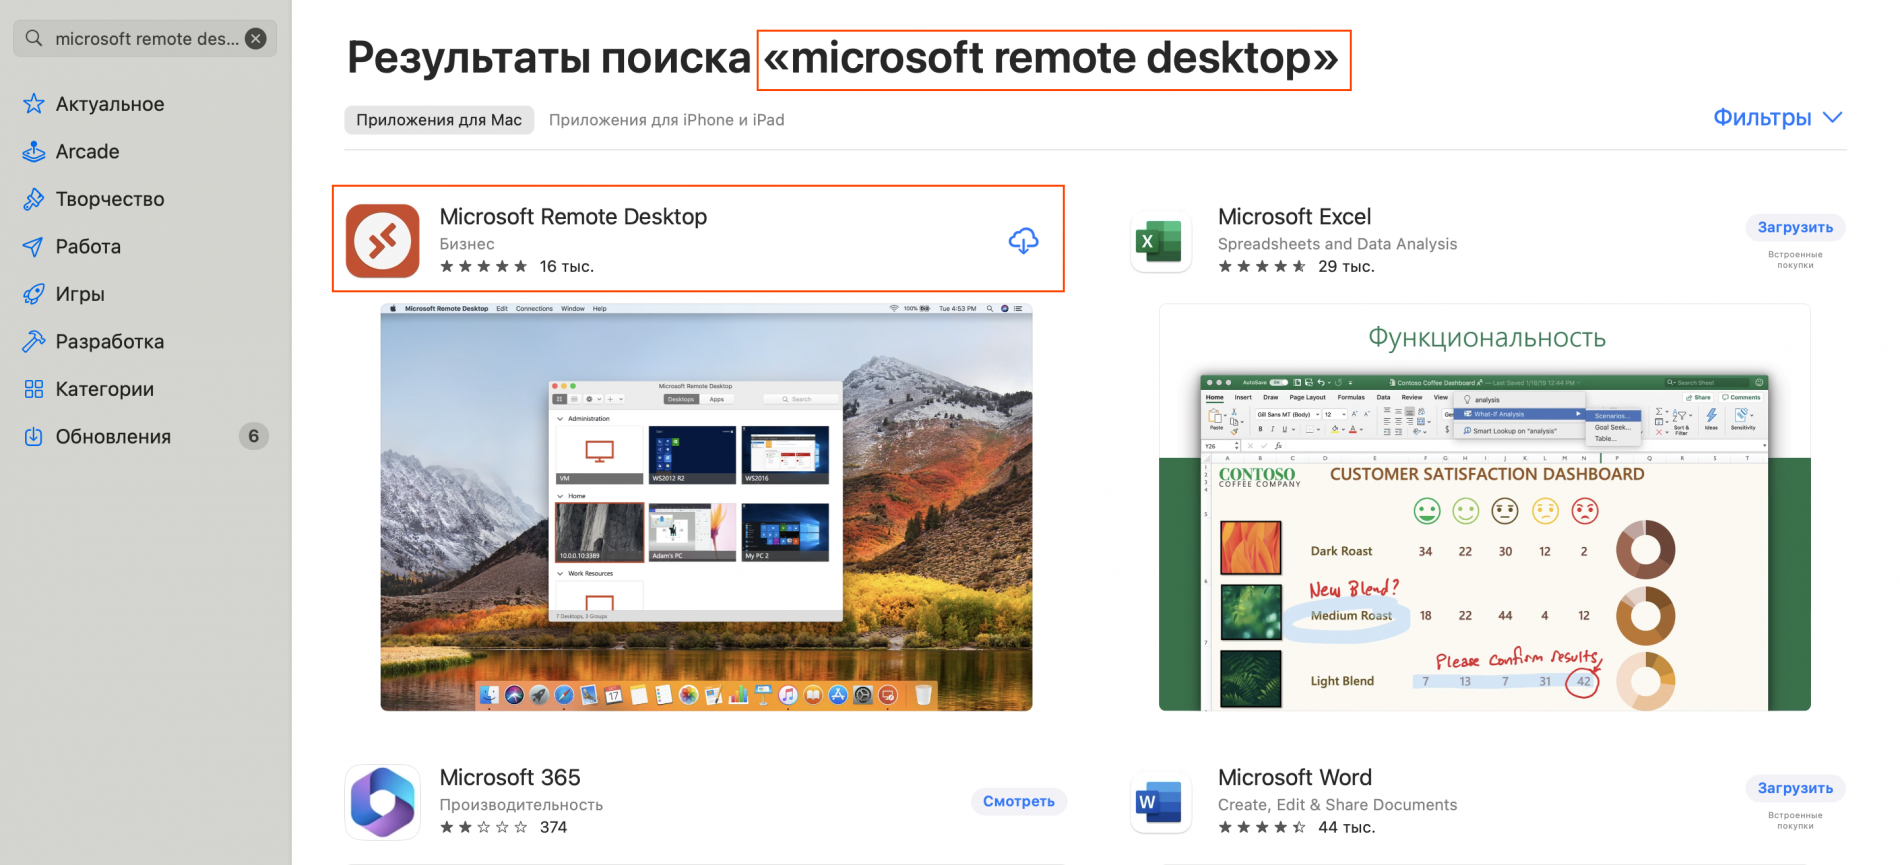Click the cloud download icon for Remote Desktop
The height and width of the screenshot is (865, 1900).
click(1023, 241)
